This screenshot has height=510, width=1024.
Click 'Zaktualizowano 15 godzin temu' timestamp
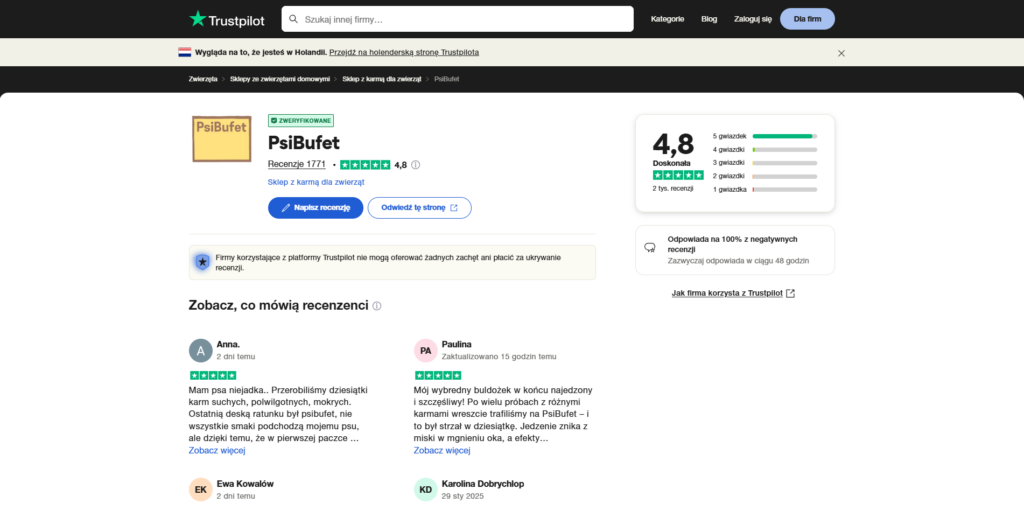(x=499, y=357)
